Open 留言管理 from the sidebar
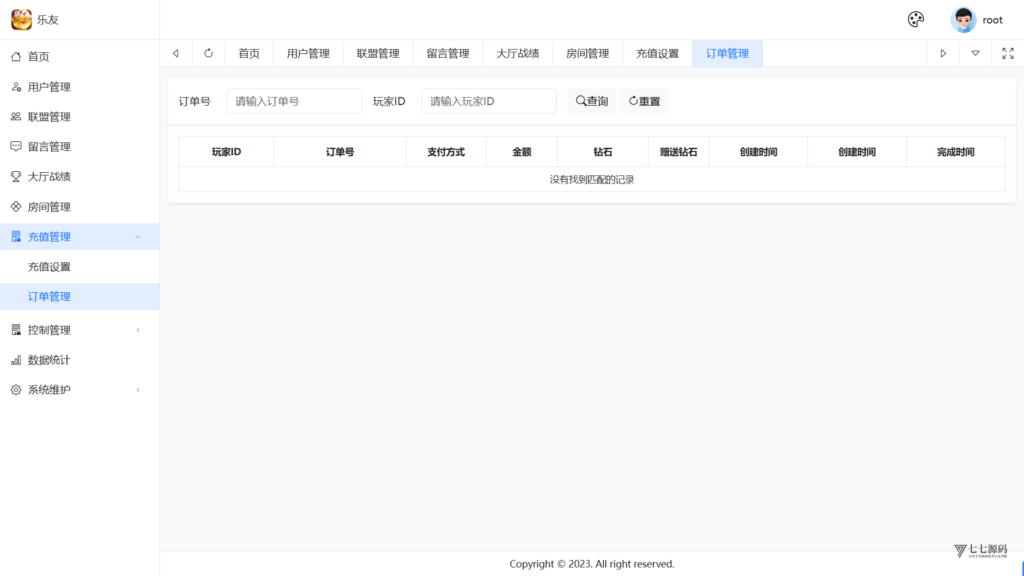 pos(80,147)
